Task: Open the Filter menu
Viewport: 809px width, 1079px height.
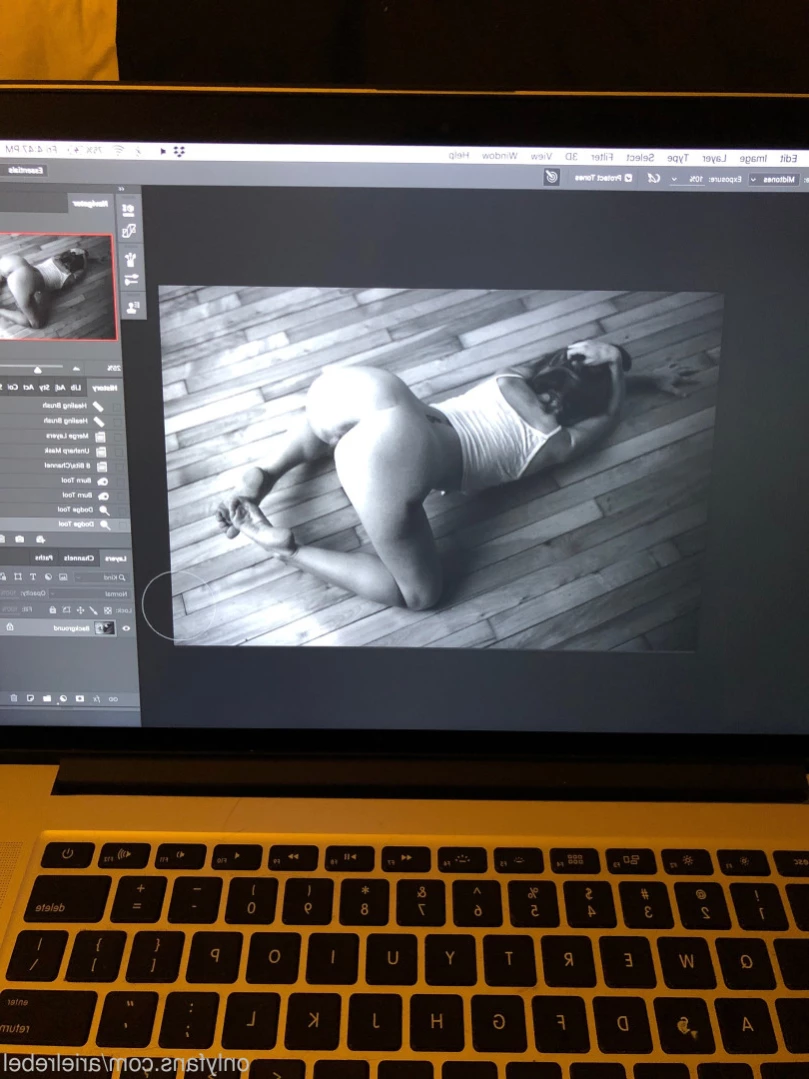Action: (x=602, y=158)
